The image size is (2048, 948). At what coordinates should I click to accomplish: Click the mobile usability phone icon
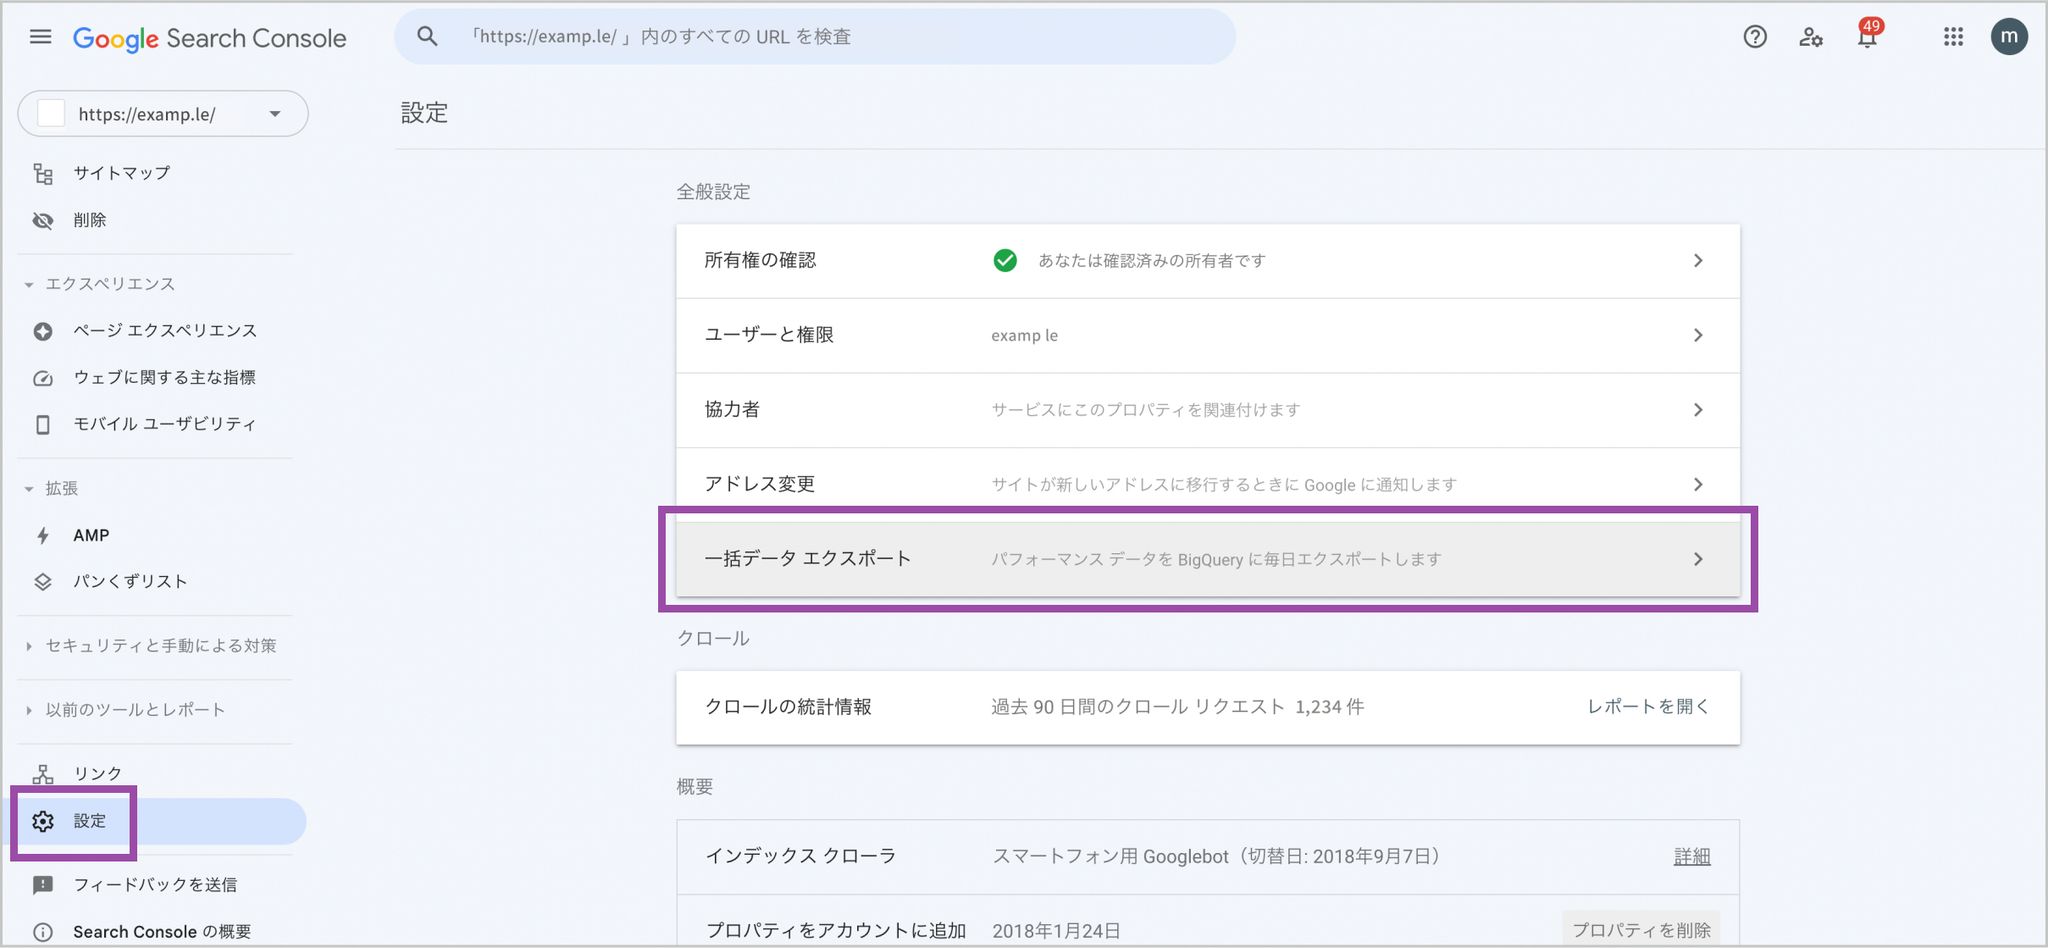point(43,425)
